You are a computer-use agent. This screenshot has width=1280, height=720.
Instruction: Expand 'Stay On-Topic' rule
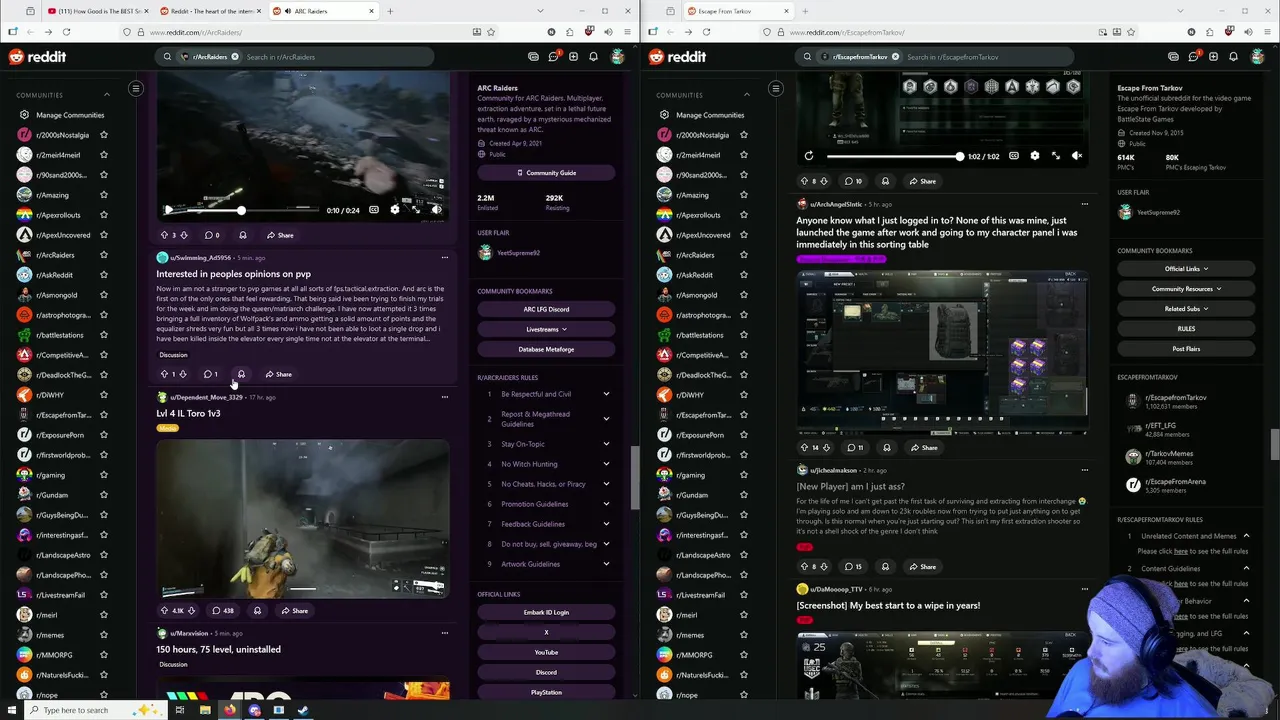(x=606, y=444)
